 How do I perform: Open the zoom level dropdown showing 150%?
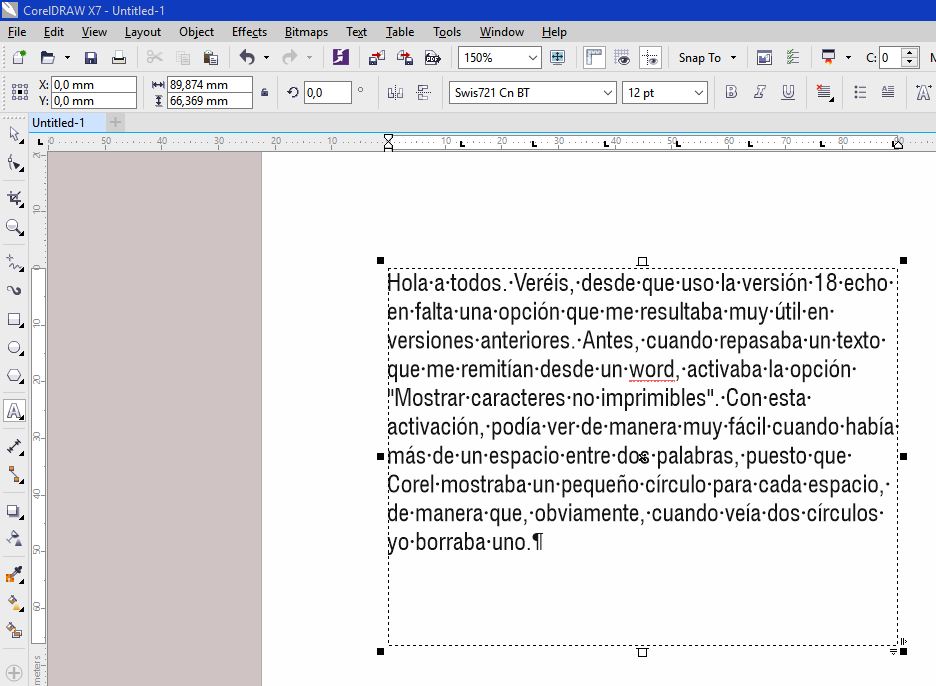pos(532,58)
